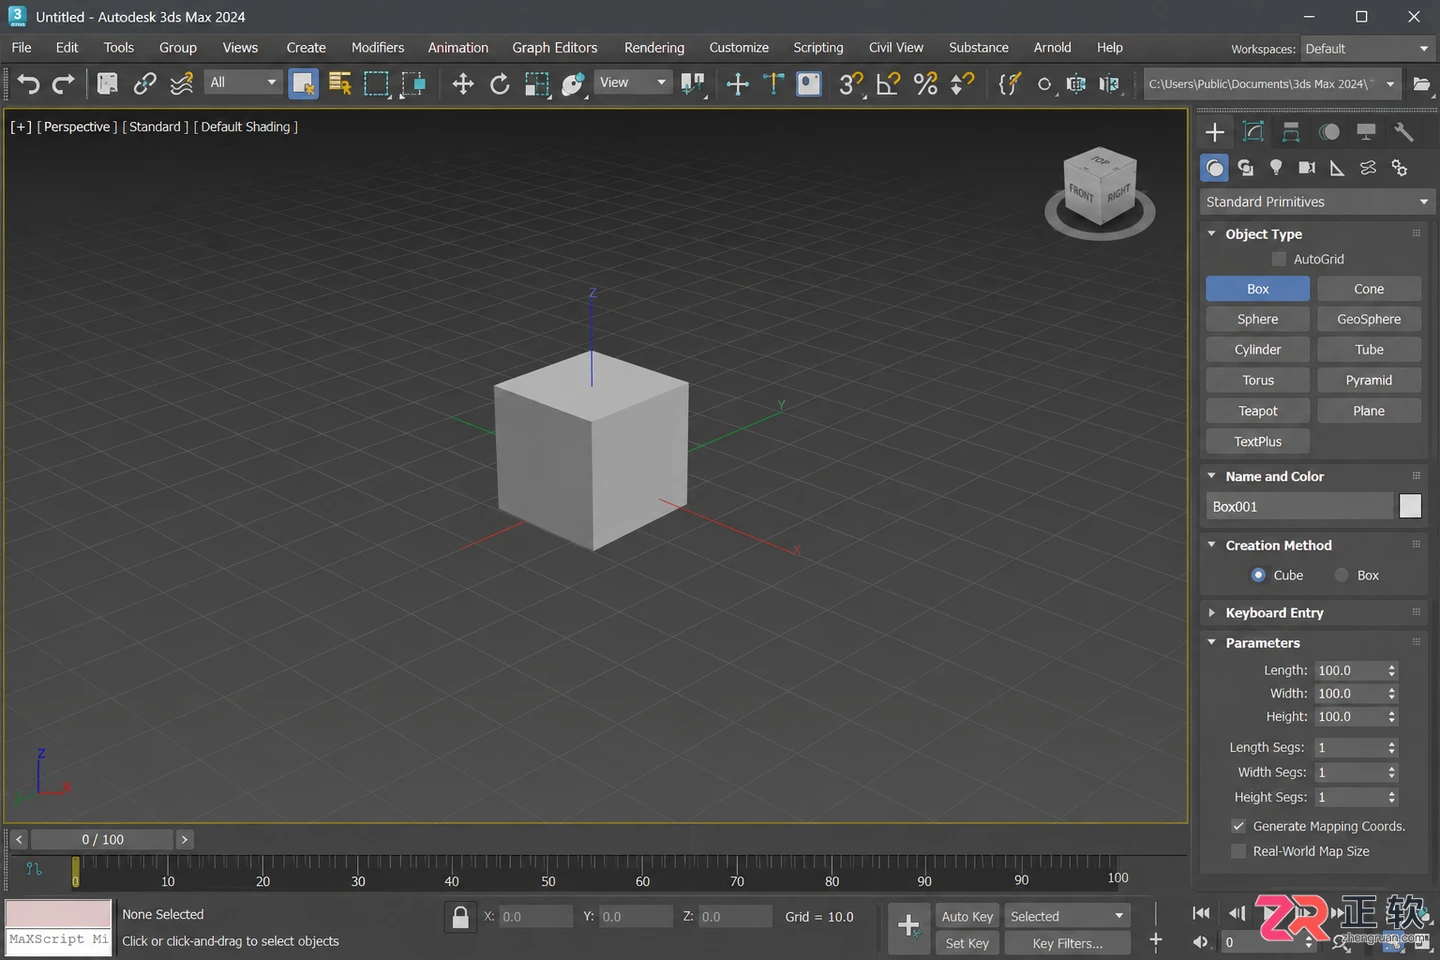The height and width of the screenshot is (960, 1440).
Task: Open the selection filter All dropdown
Action: [x=243, y=82]
